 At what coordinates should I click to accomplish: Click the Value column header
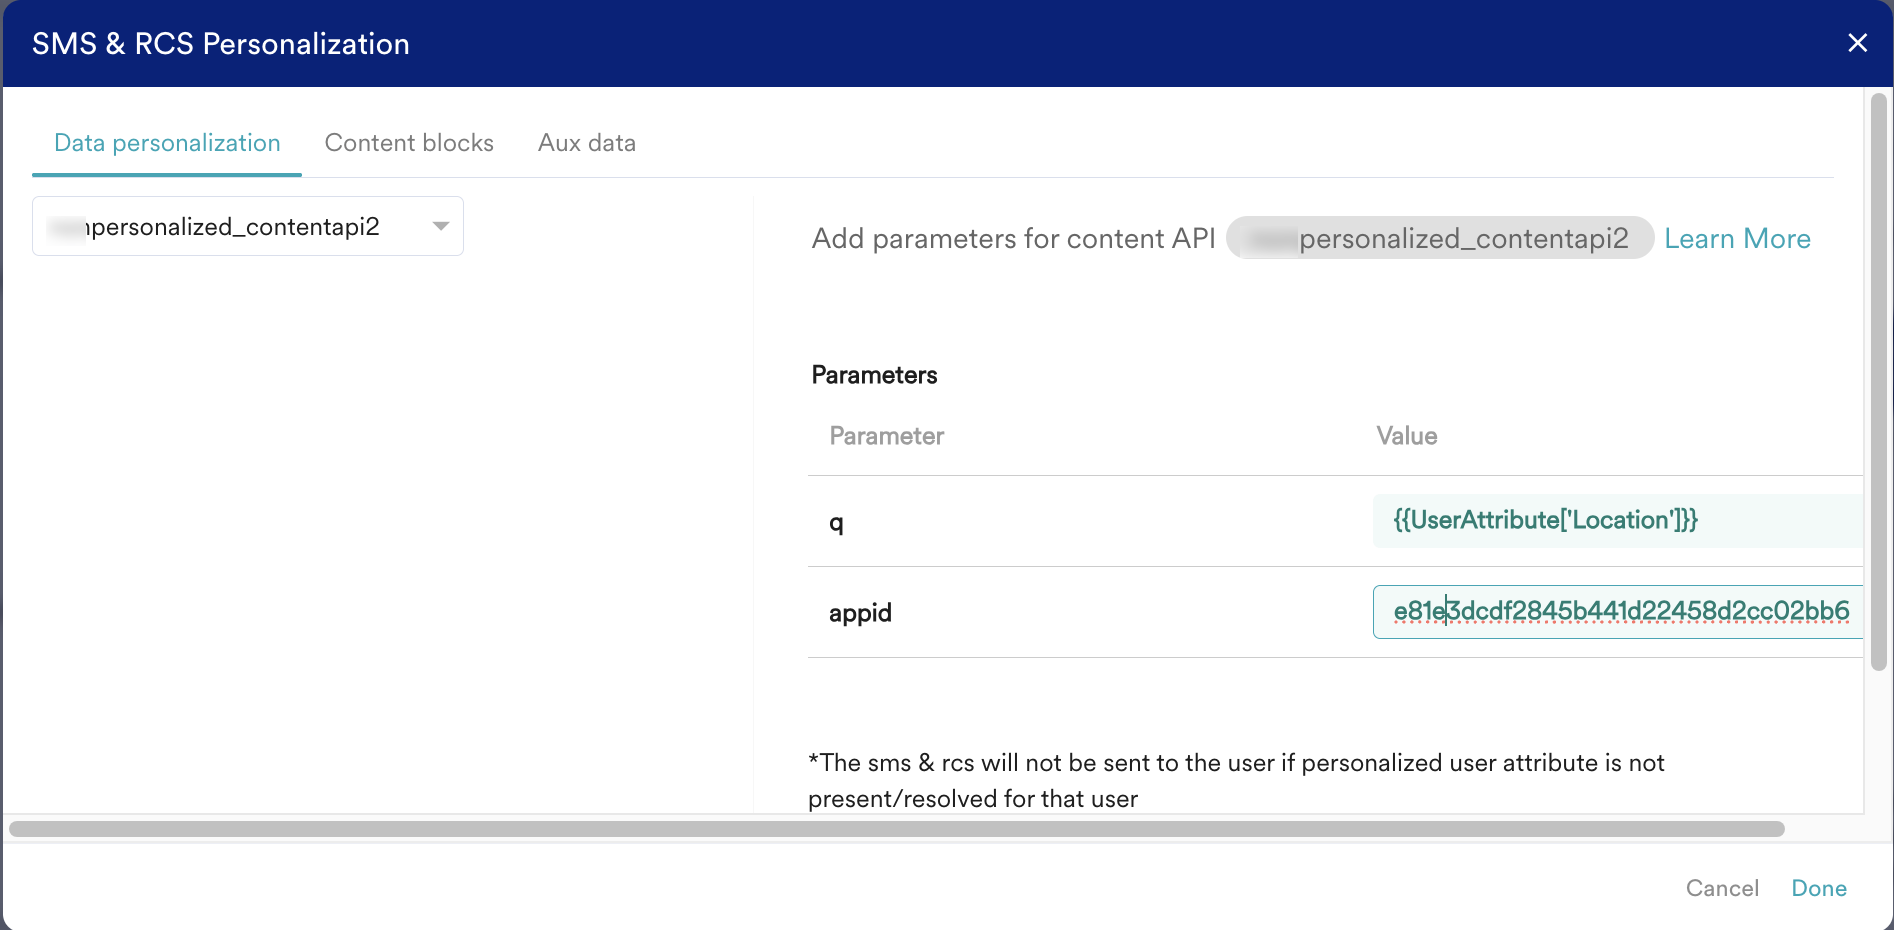click(1406, 436)
